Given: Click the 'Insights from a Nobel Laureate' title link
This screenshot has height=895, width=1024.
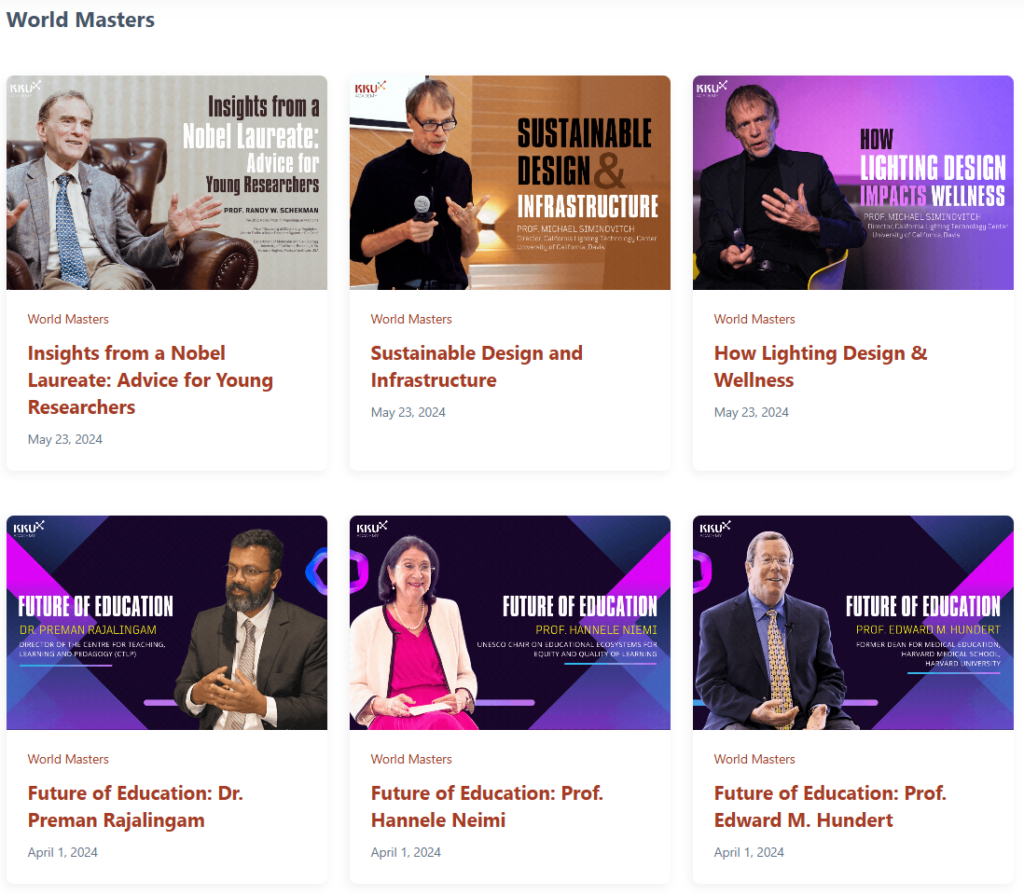Looking at the screenshot, I should point(150,380).
